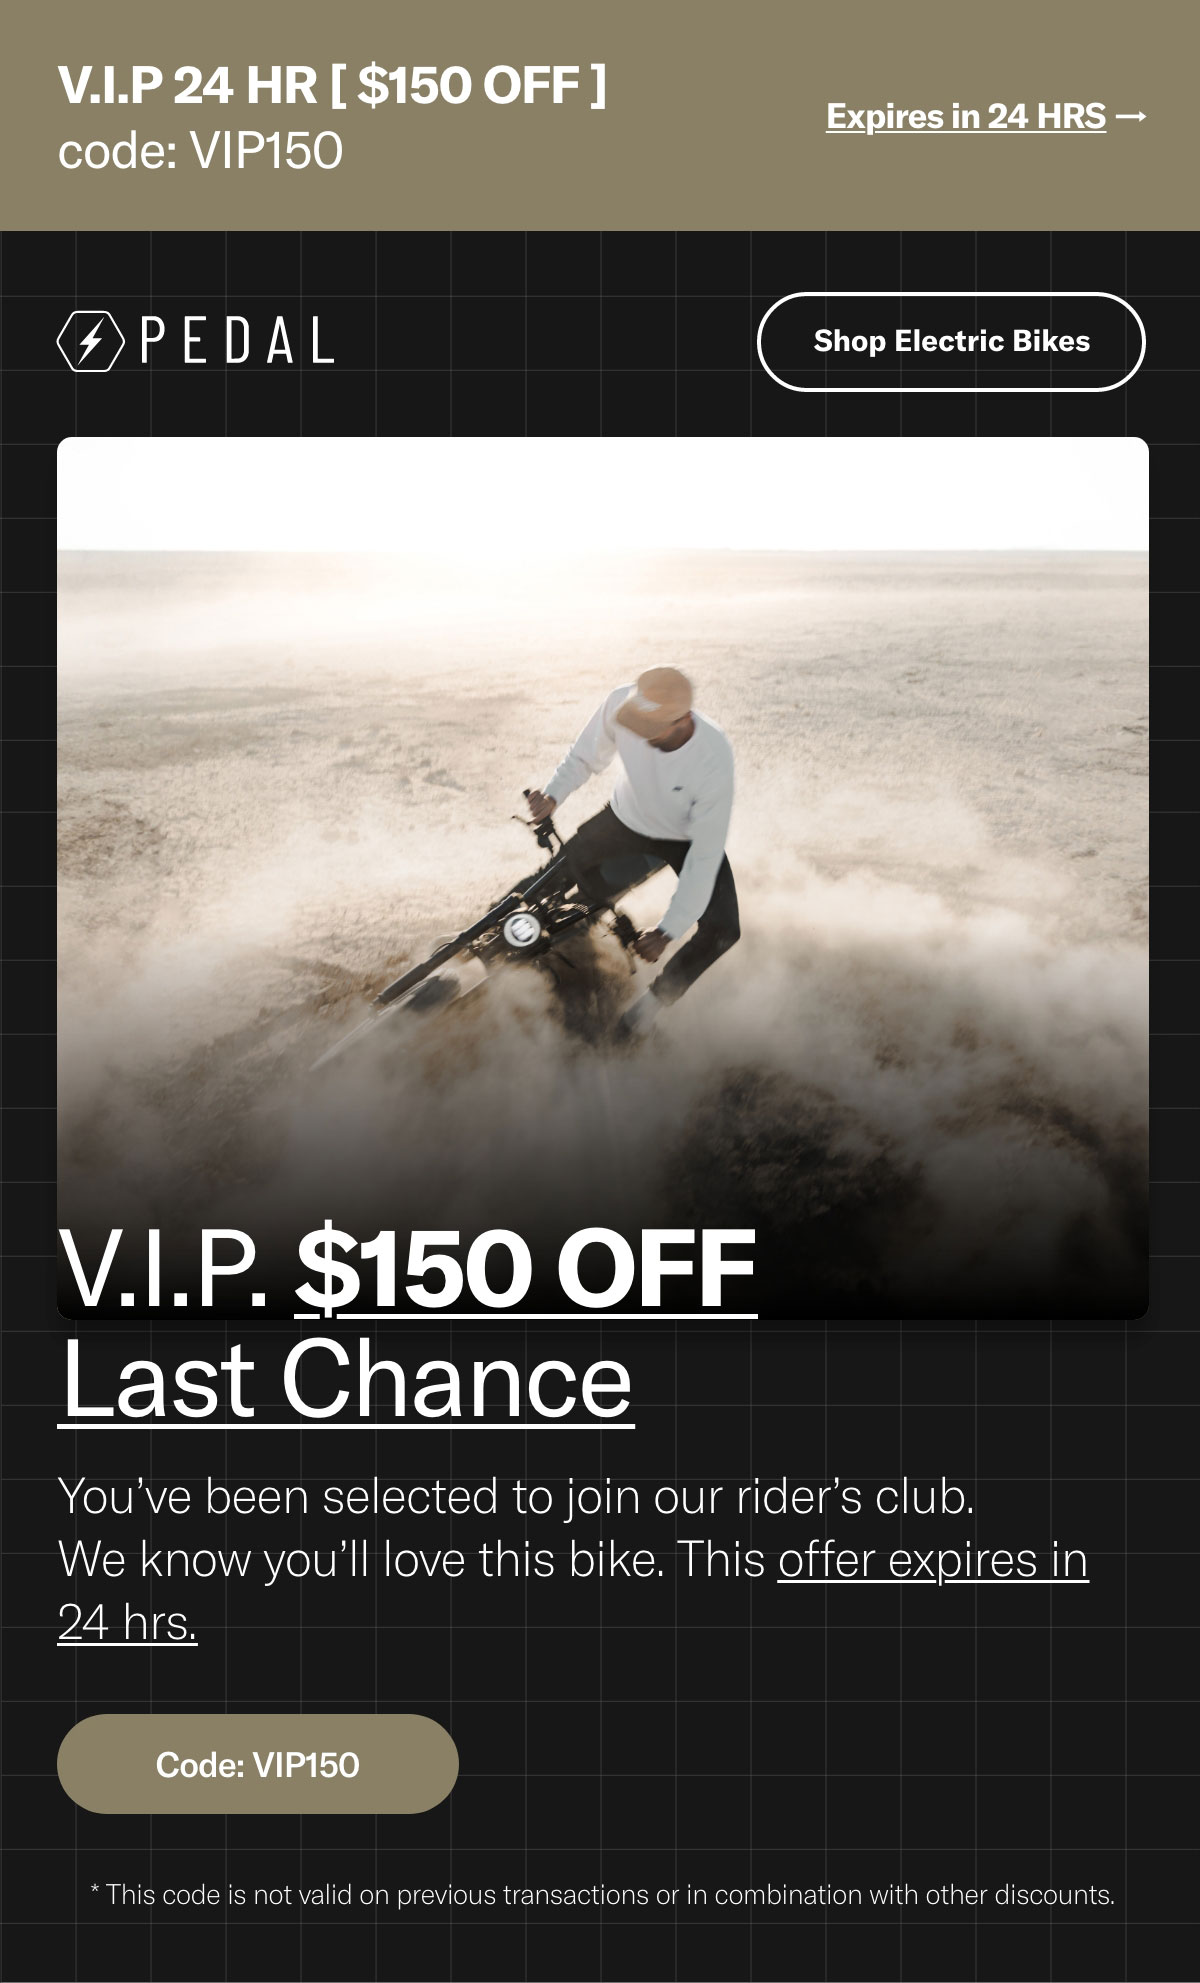
Task: Click the rider's club invitation sentence
Action: [516, 1497]
